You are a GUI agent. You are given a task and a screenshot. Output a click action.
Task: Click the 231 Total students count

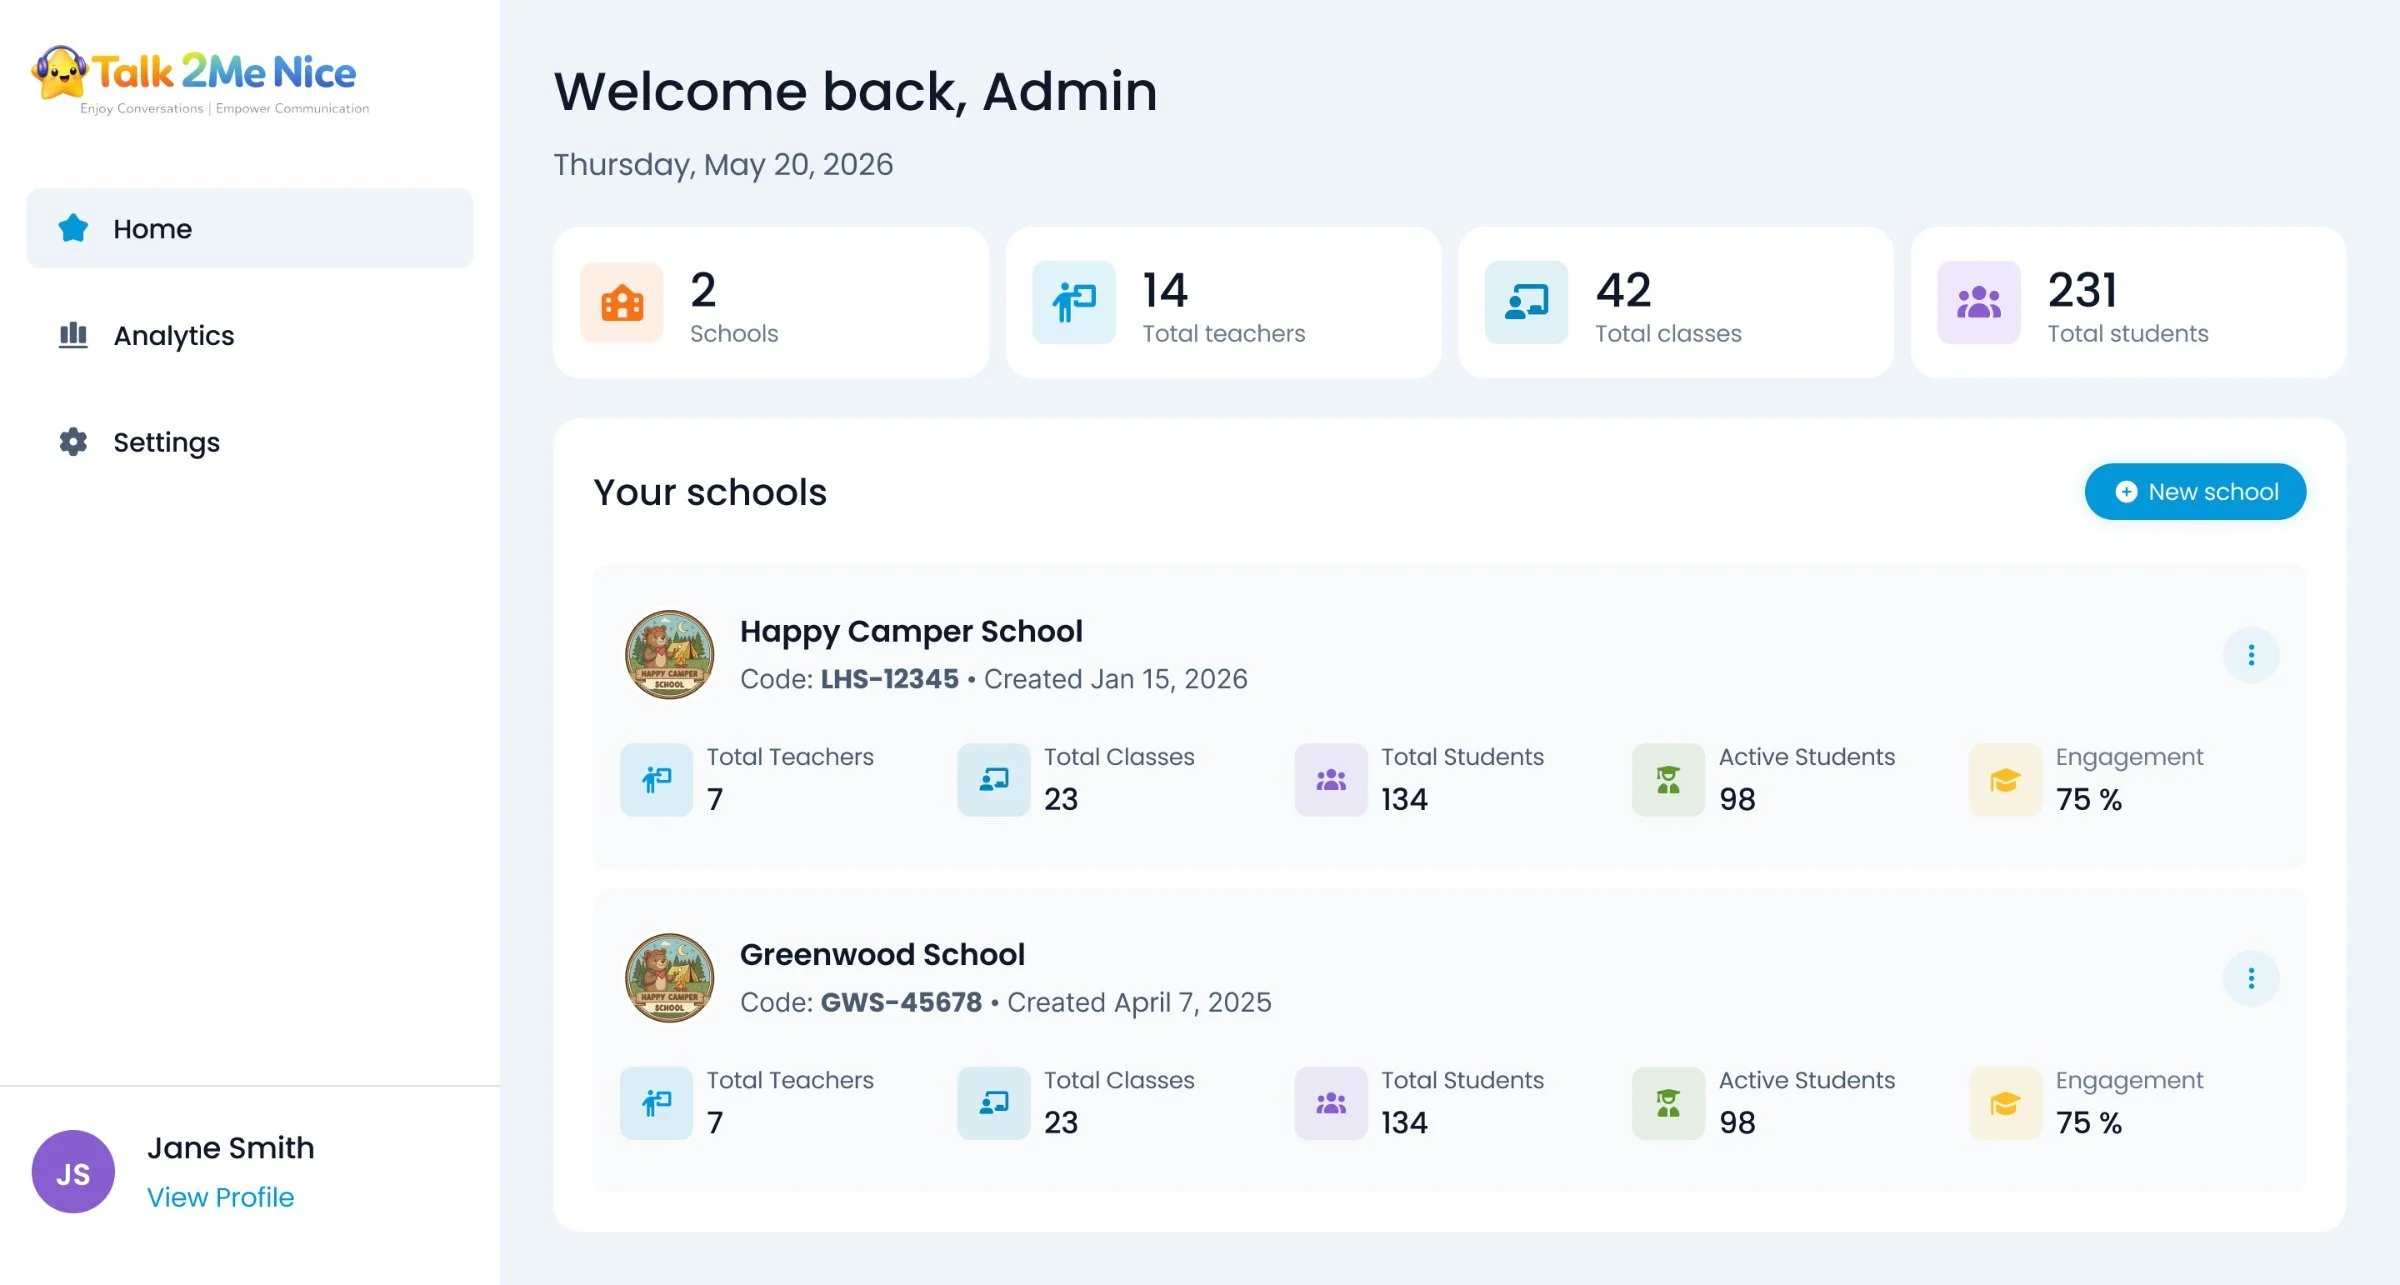[x=2082, y=291]
